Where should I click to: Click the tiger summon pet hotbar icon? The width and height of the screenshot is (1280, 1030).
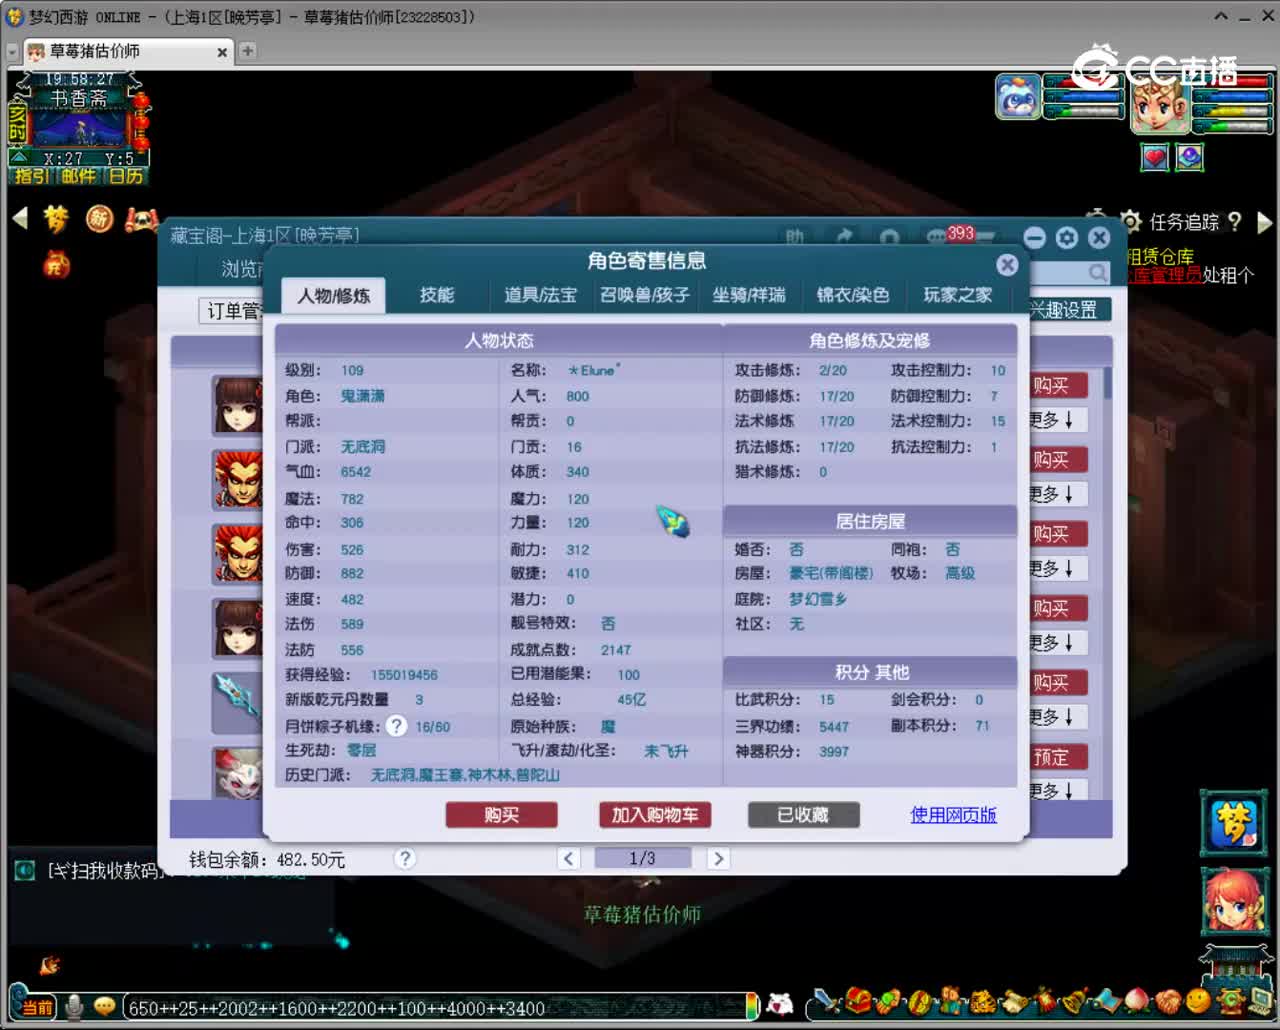click(x=982, y=1003)
